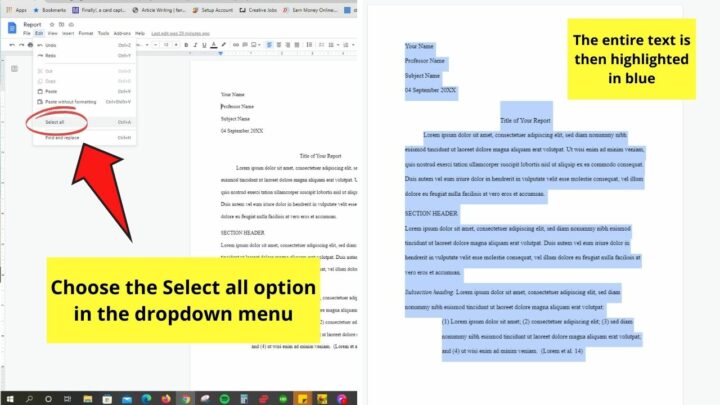720x405 pixels.
Task: Click the Redo arrow in toolbar
Action: point(21,45)
